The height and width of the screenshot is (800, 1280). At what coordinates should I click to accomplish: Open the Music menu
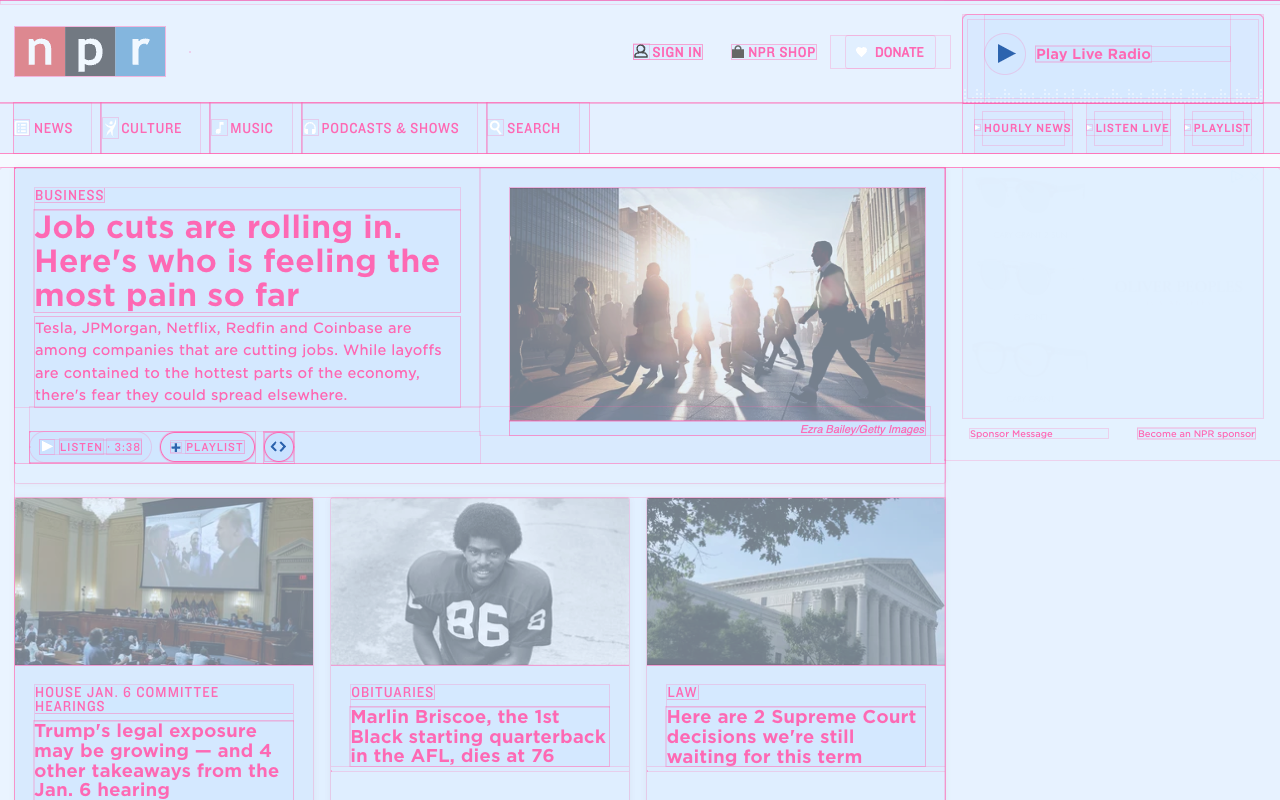[251, 128]
